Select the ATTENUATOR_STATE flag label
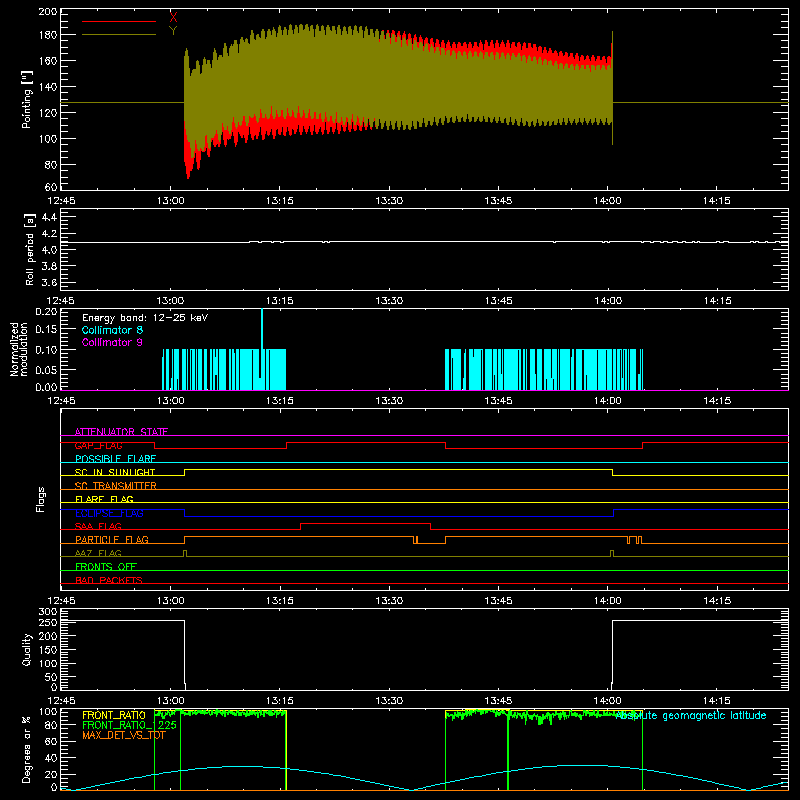The height and width of the screenshot is (800, 800). tap(121, 432)
